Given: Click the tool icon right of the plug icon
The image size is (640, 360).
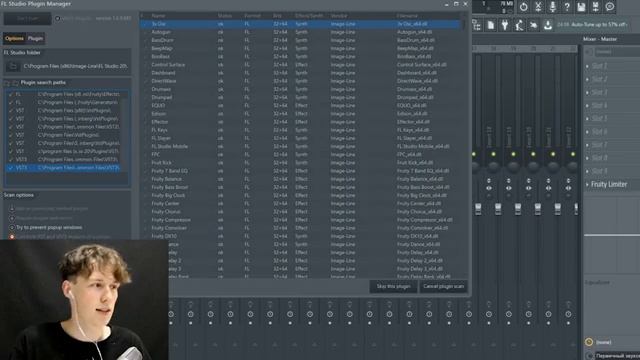Looking at the screenshot, I should pyautogui.click(x=519, y=25).
